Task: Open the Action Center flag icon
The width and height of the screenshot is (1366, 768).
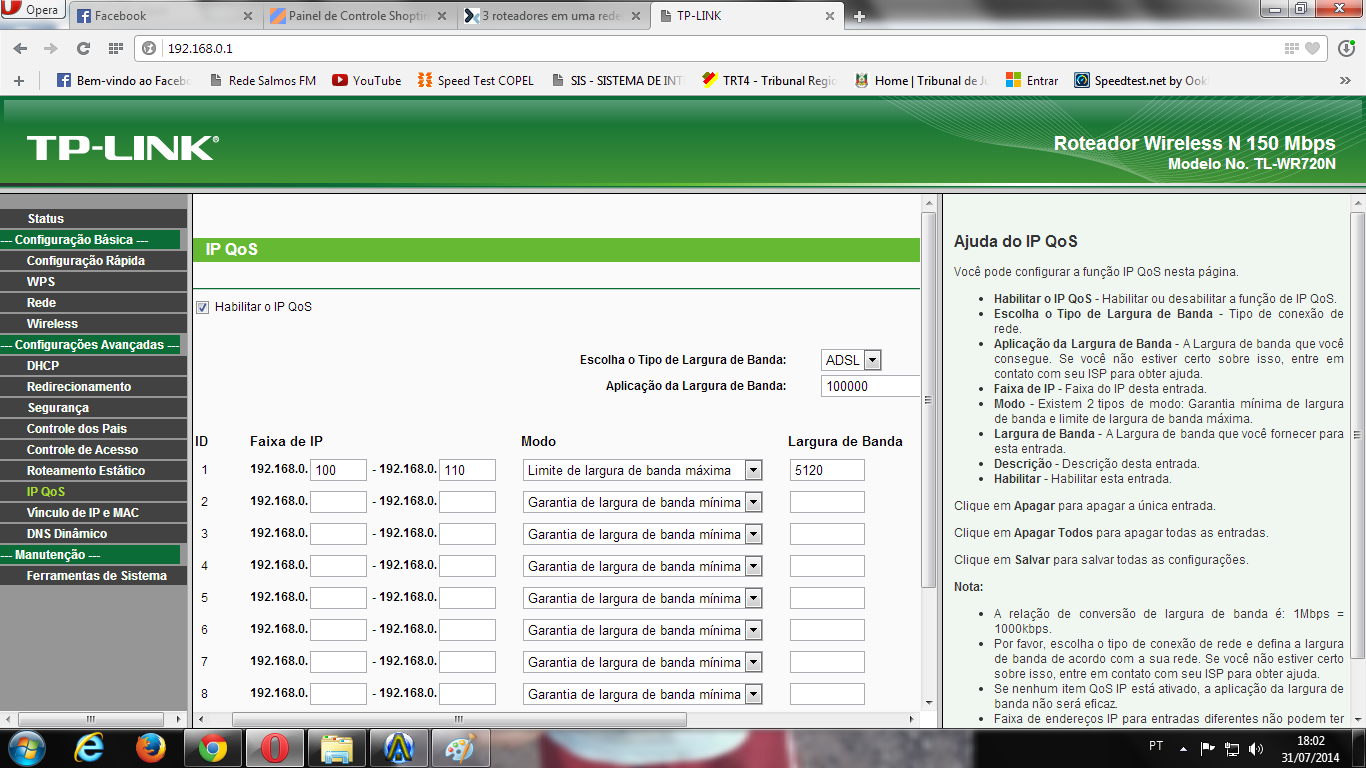Action: (1207, 748)
